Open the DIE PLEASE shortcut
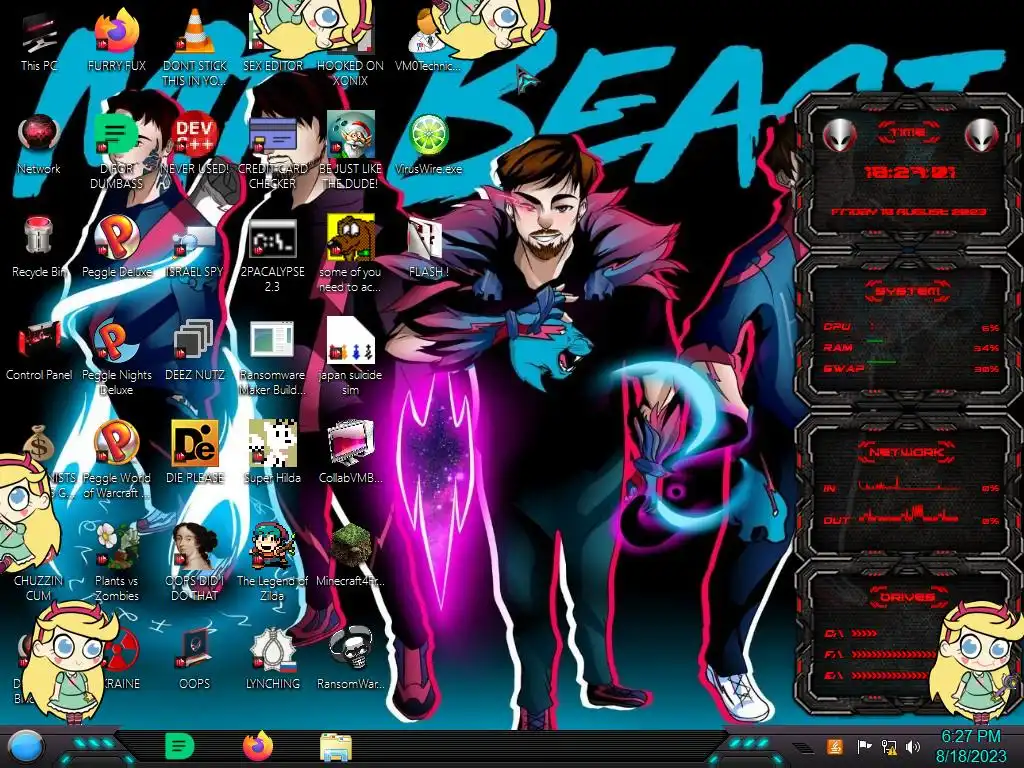 [x=195, y=453]
